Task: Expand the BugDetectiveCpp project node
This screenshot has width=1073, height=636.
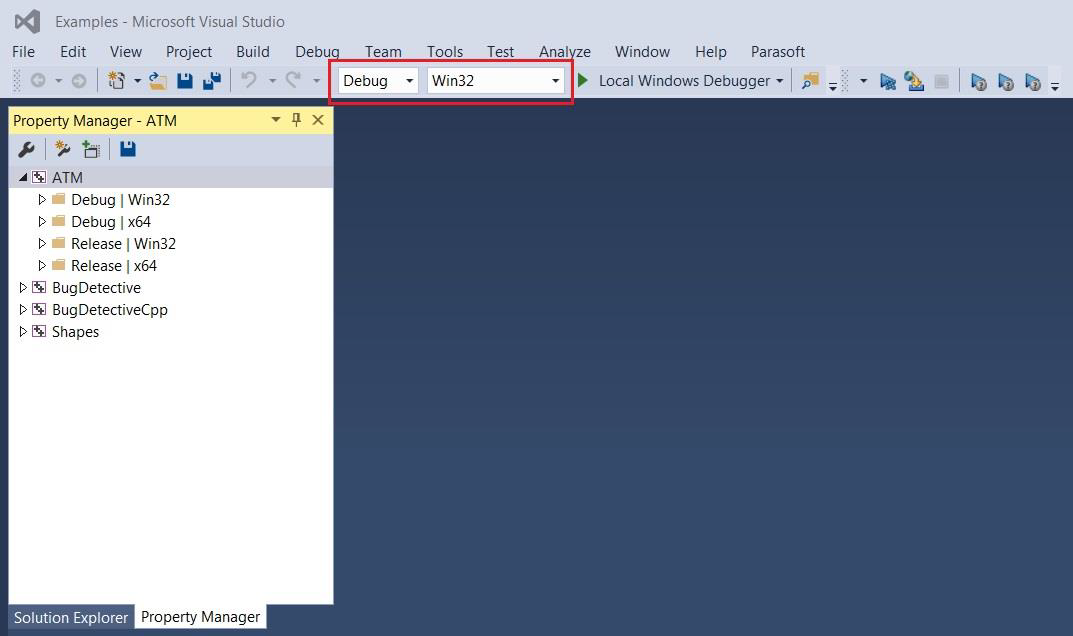Action: click(x=23, y=309)
